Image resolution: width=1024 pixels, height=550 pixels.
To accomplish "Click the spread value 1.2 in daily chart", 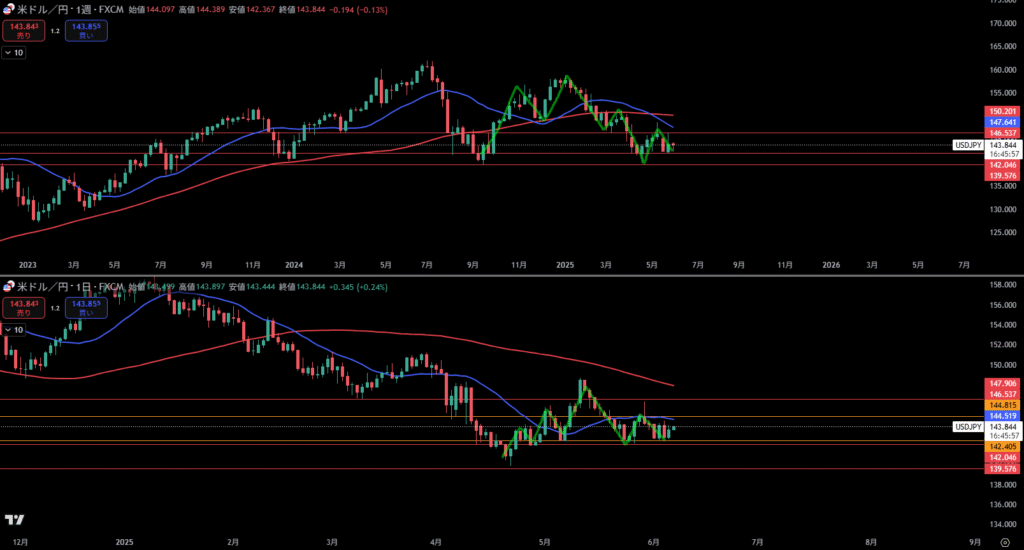I will (55, 308).
